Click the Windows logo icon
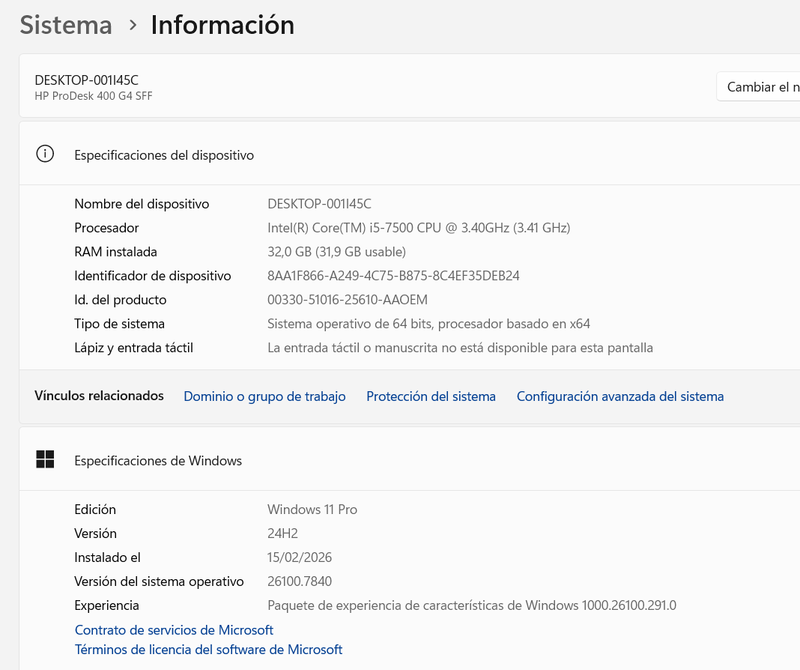The height and width of the screenshot is (670, 800). tap(45, 459)
